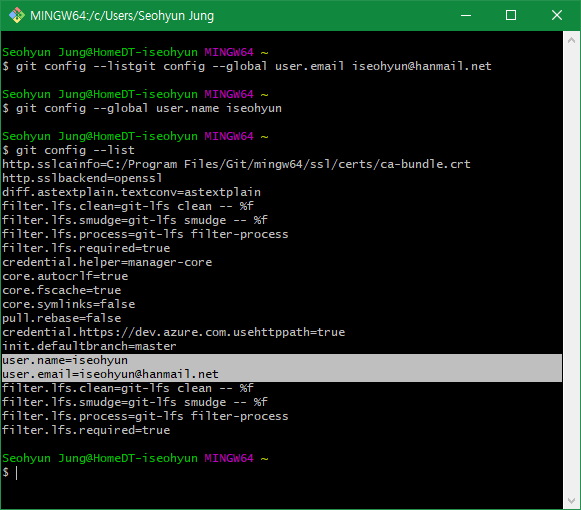Click the 'http.sslcainfo' ca-bundle.crt line

(x=236, y=164)
